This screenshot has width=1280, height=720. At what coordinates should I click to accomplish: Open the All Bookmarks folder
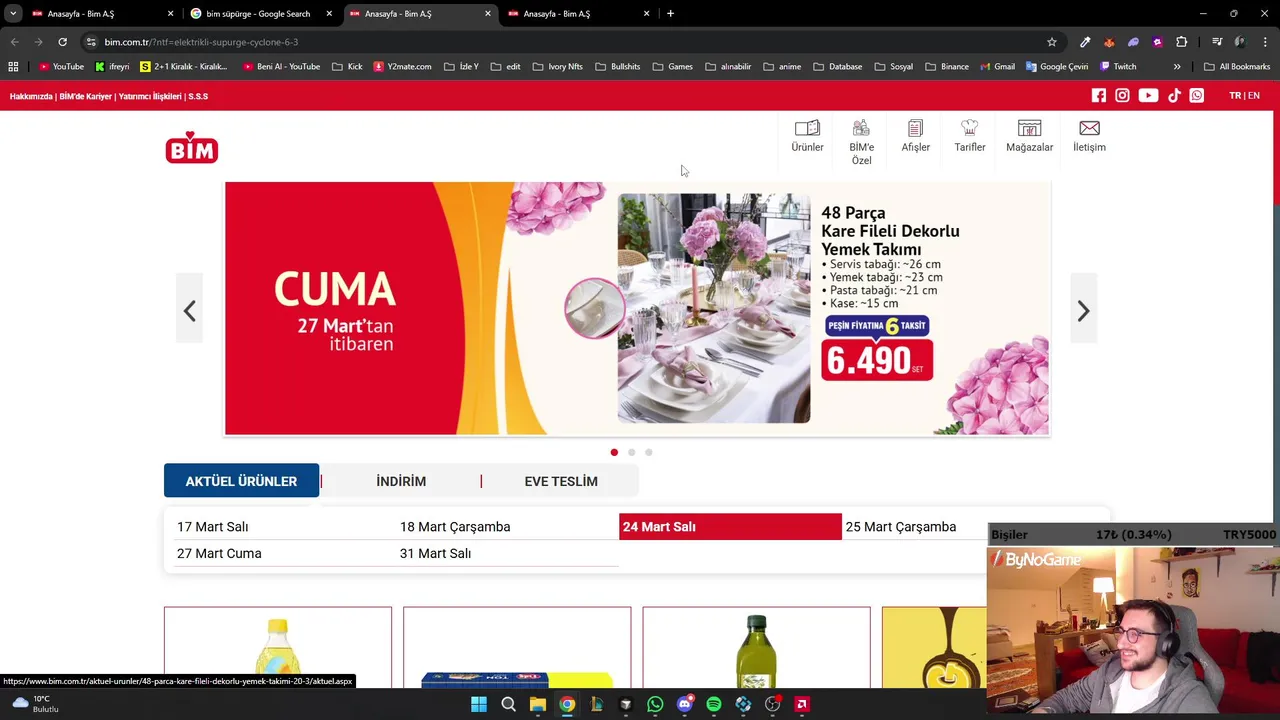(x=1237, y=66)
